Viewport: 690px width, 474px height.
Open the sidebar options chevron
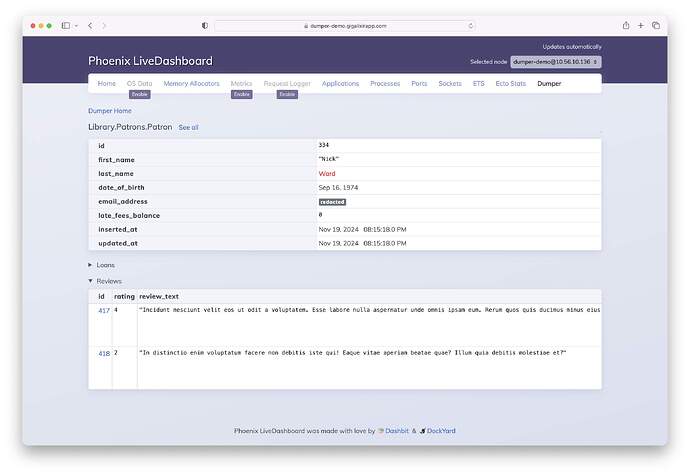pos(76,26)
